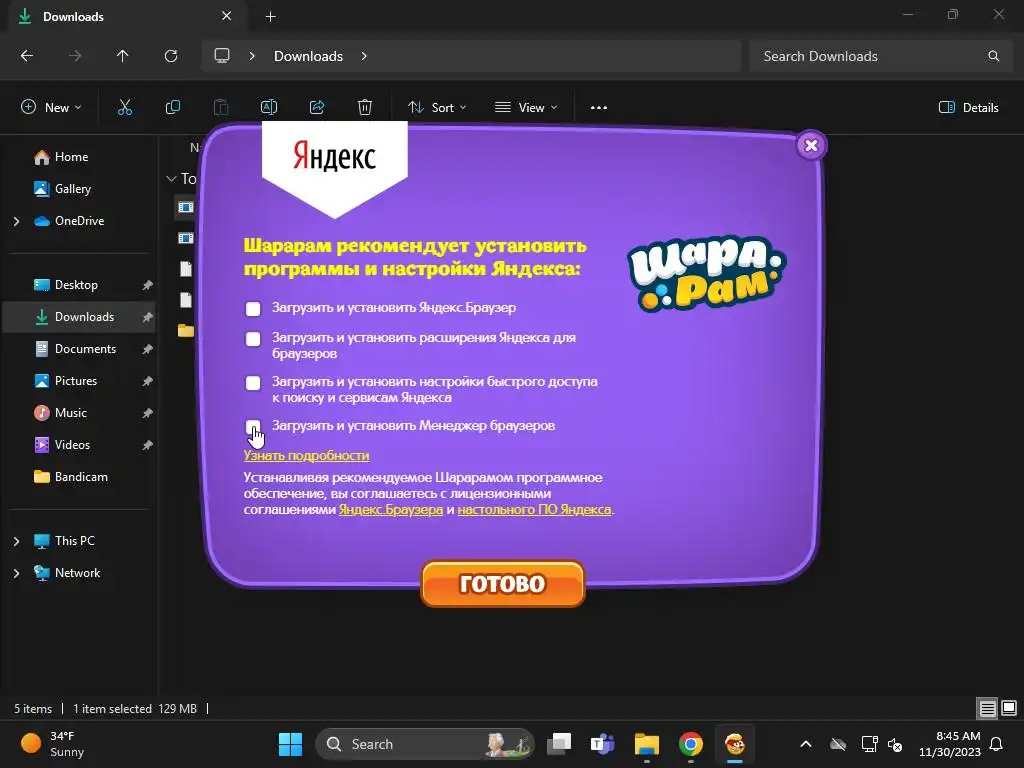Toggle the Details pane button
The height and width of the screenshot is (768, 1024).
pyautogui.click(x=968, y=108)
